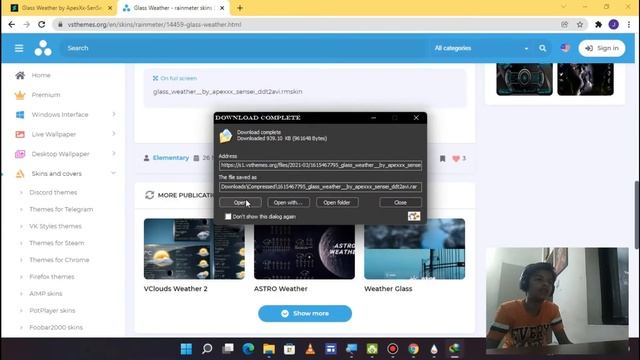Click Close button in download dialog
This screenshot has width=640, height=360.
click(x=400, y=202)
